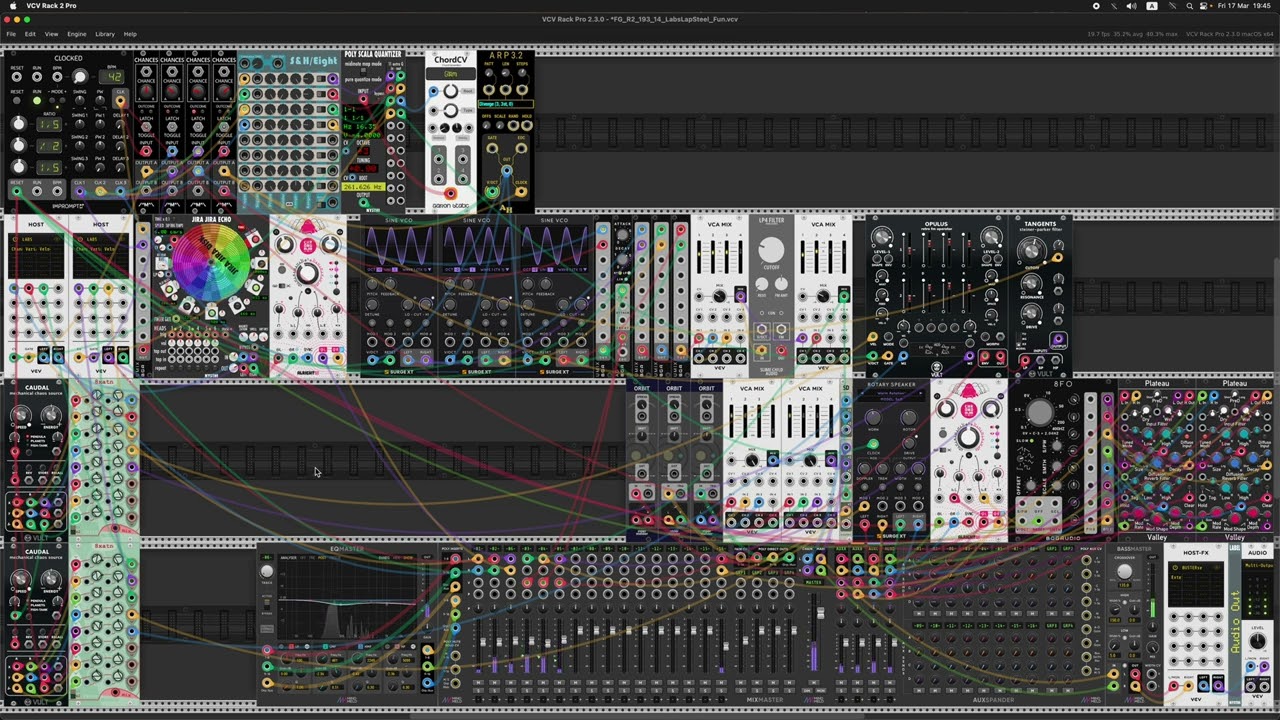1280x720 pixels.
Task: Click the Opulus GATE input jack
Action: tap(887, 356)
